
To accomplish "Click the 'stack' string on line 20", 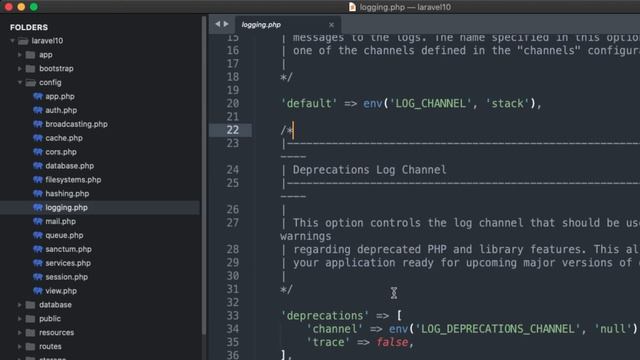I will point(507,104).
